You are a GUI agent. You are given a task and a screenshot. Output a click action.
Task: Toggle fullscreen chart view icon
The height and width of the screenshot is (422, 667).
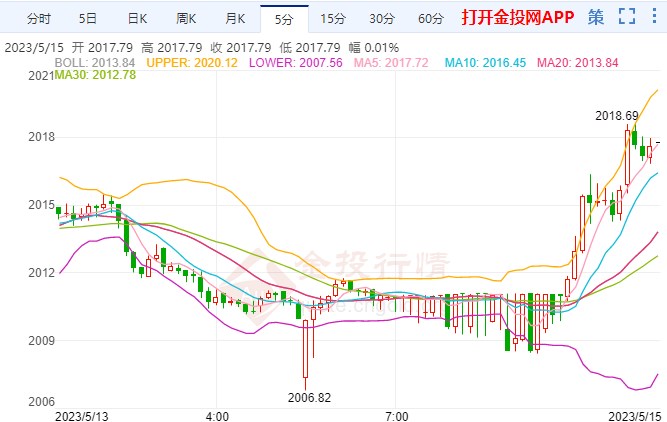coord(627,17)
